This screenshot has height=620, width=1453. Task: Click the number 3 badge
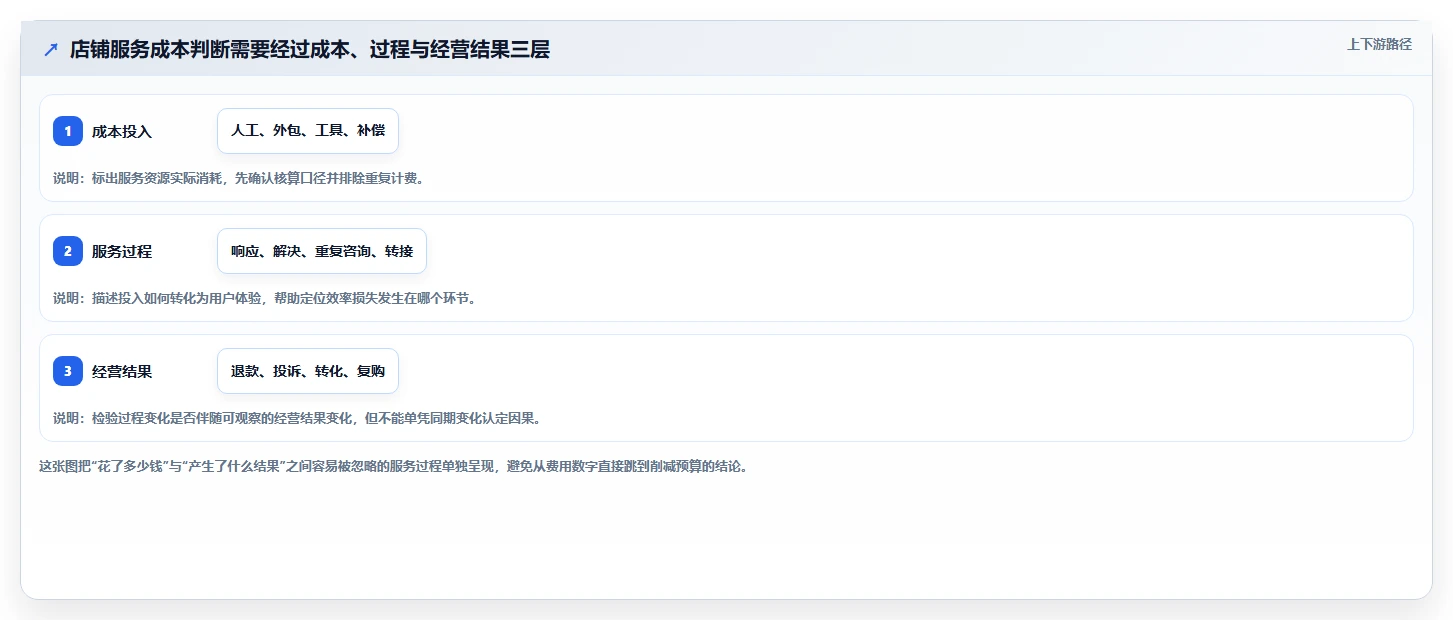pos(68,371)
